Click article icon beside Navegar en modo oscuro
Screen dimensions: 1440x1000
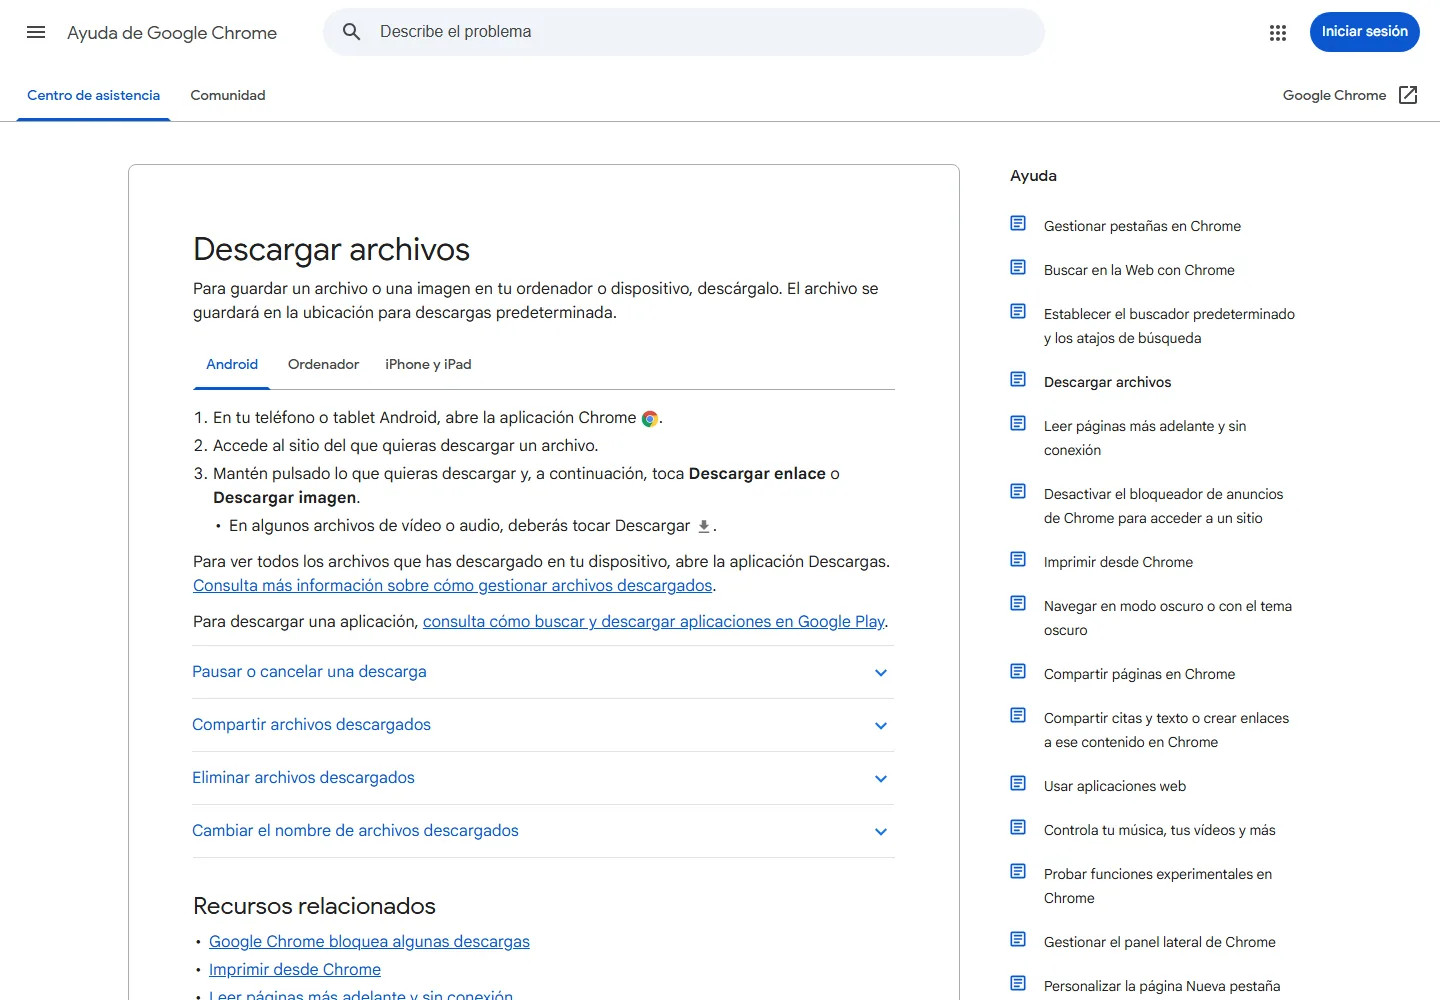[1018, 603]
